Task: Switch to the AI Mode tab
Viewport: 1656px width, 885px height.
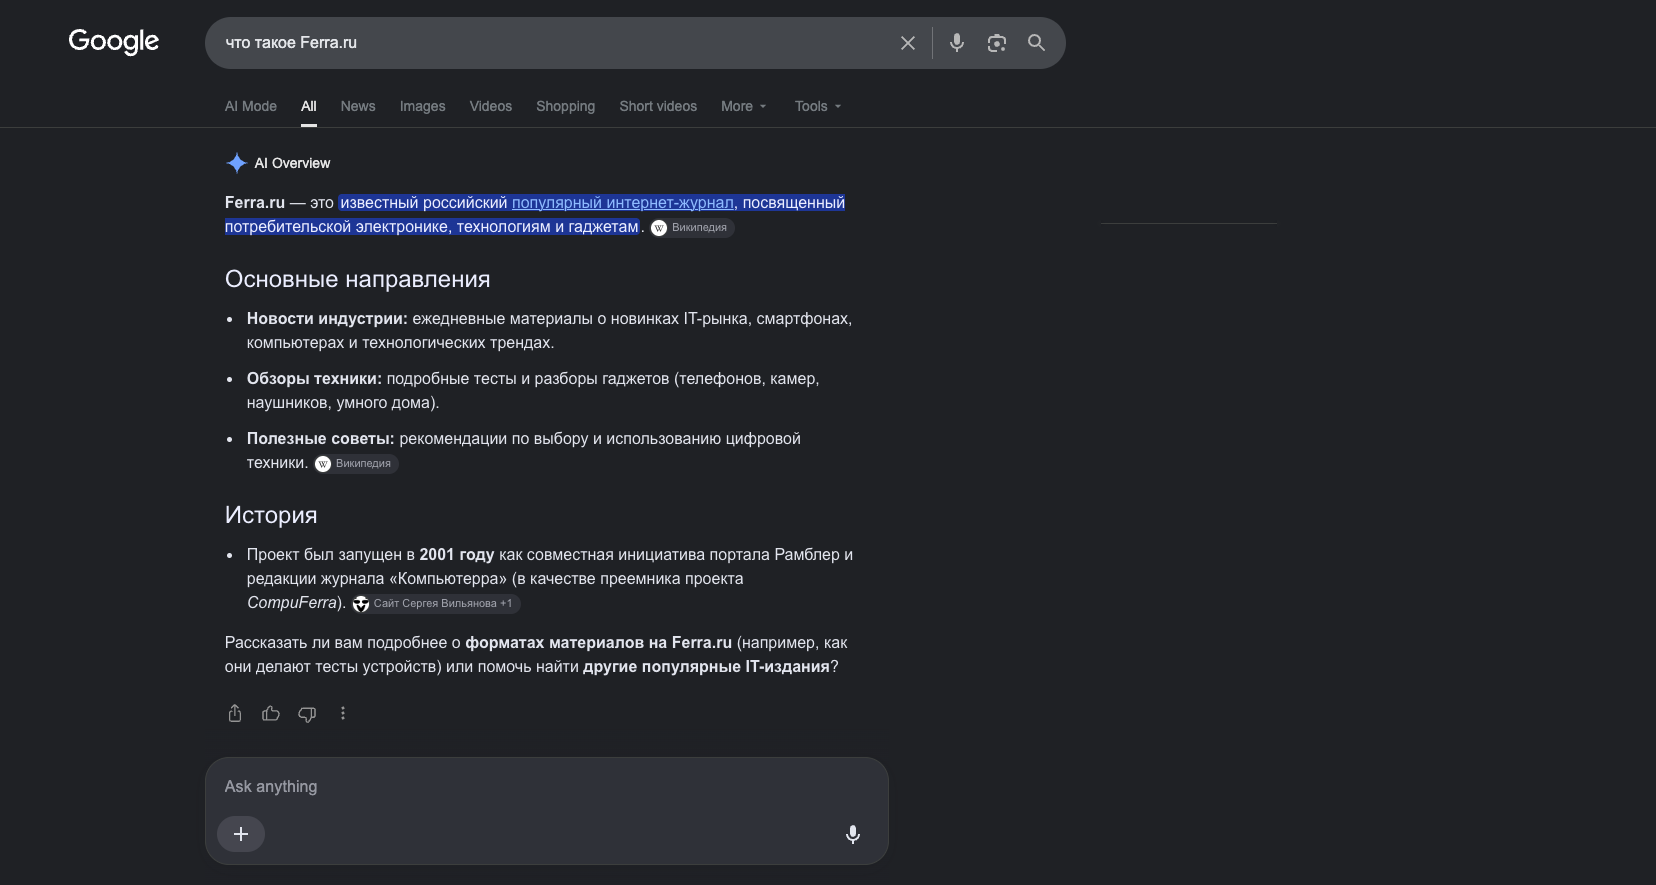Action: [x=251, y=106]
